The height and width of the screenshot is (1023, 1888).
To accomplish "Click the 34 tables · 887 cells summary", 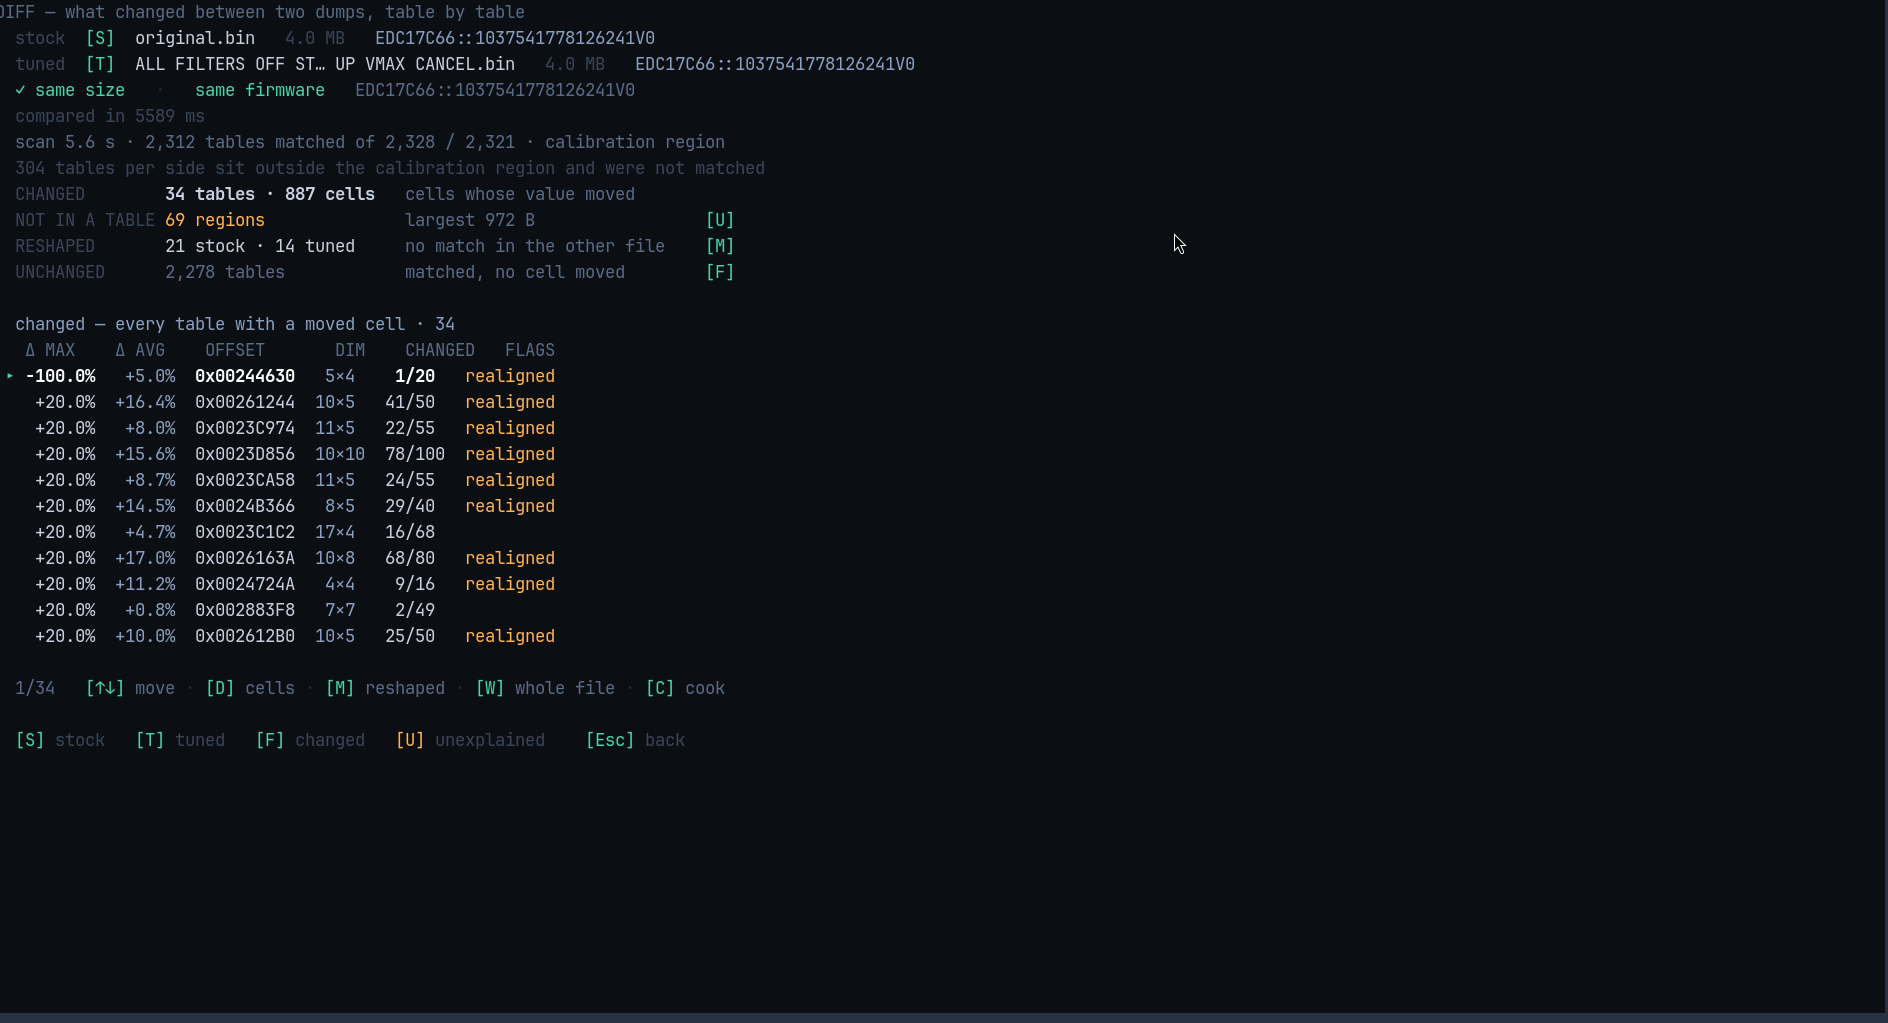I will pyautogui.click(x=270, y=194).
